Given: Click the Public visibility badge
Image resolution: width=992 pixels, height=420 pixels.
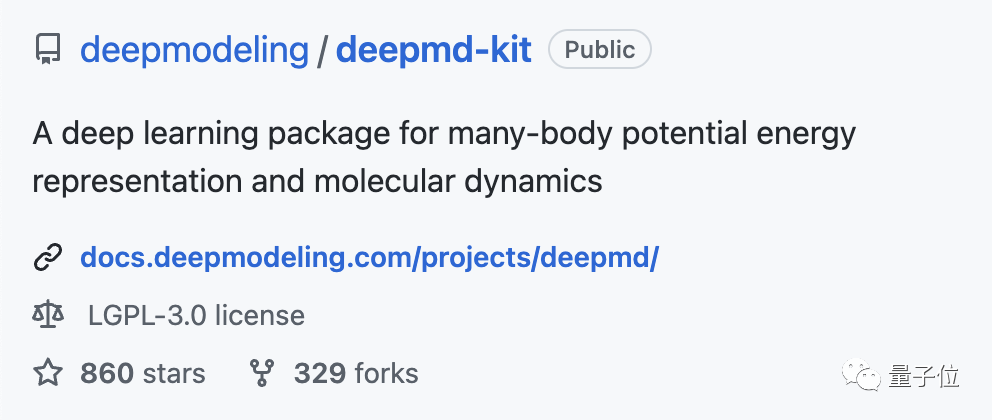Looking at the screenshot, I should tap(600, 49).
